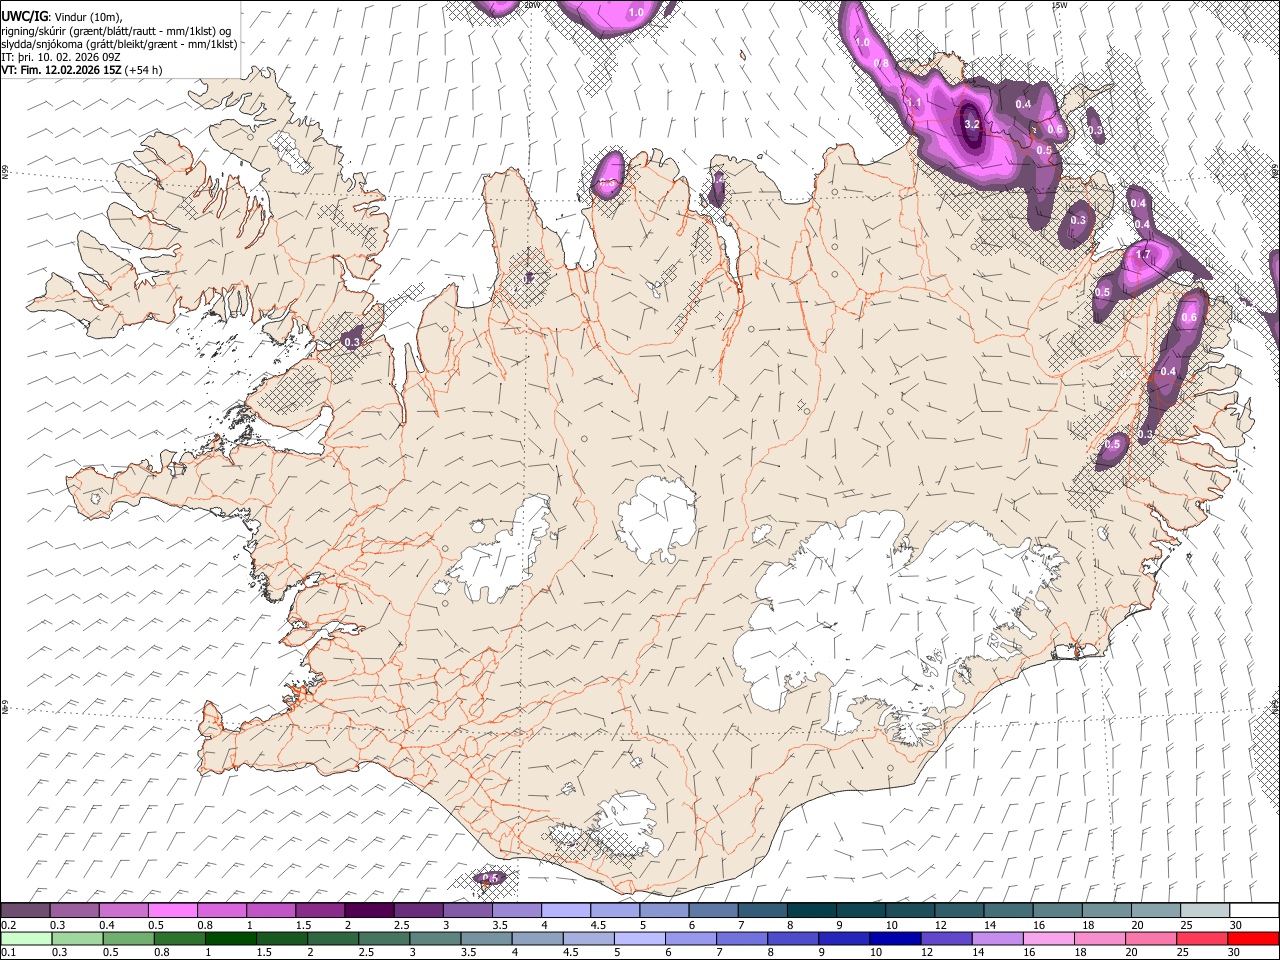Pick the darkest purple 2 swatch in upper scale
Image resolution: width=1280 pixels, height=960 pixels.
point(369,910)
